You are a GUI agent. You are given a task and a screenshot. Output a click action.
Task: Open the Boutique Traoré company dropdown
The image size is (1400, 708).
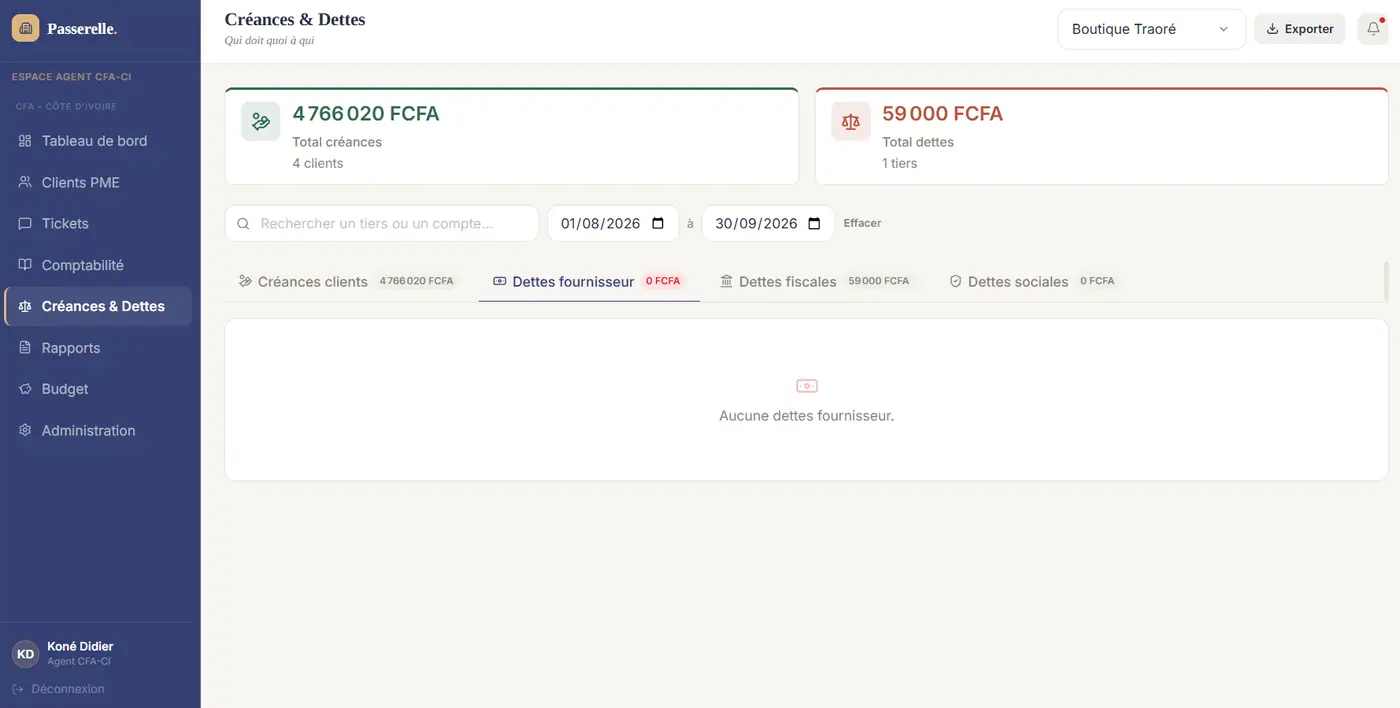coord(1151,29)
